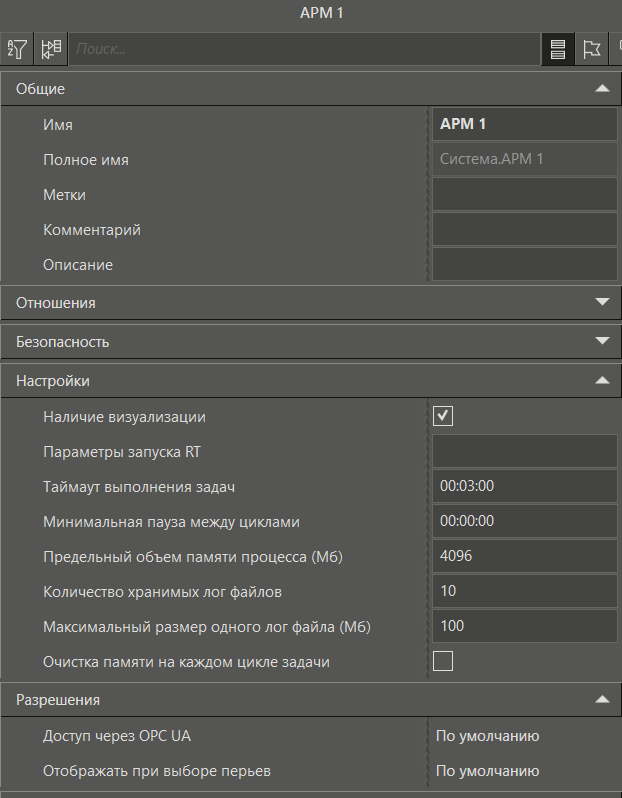The height and width of the screenshot is (798, 622).
Task: Enable Очистка памяти на каждом цикле задачи checkbox
Action: pyautogui.click(x=442, y=661)
